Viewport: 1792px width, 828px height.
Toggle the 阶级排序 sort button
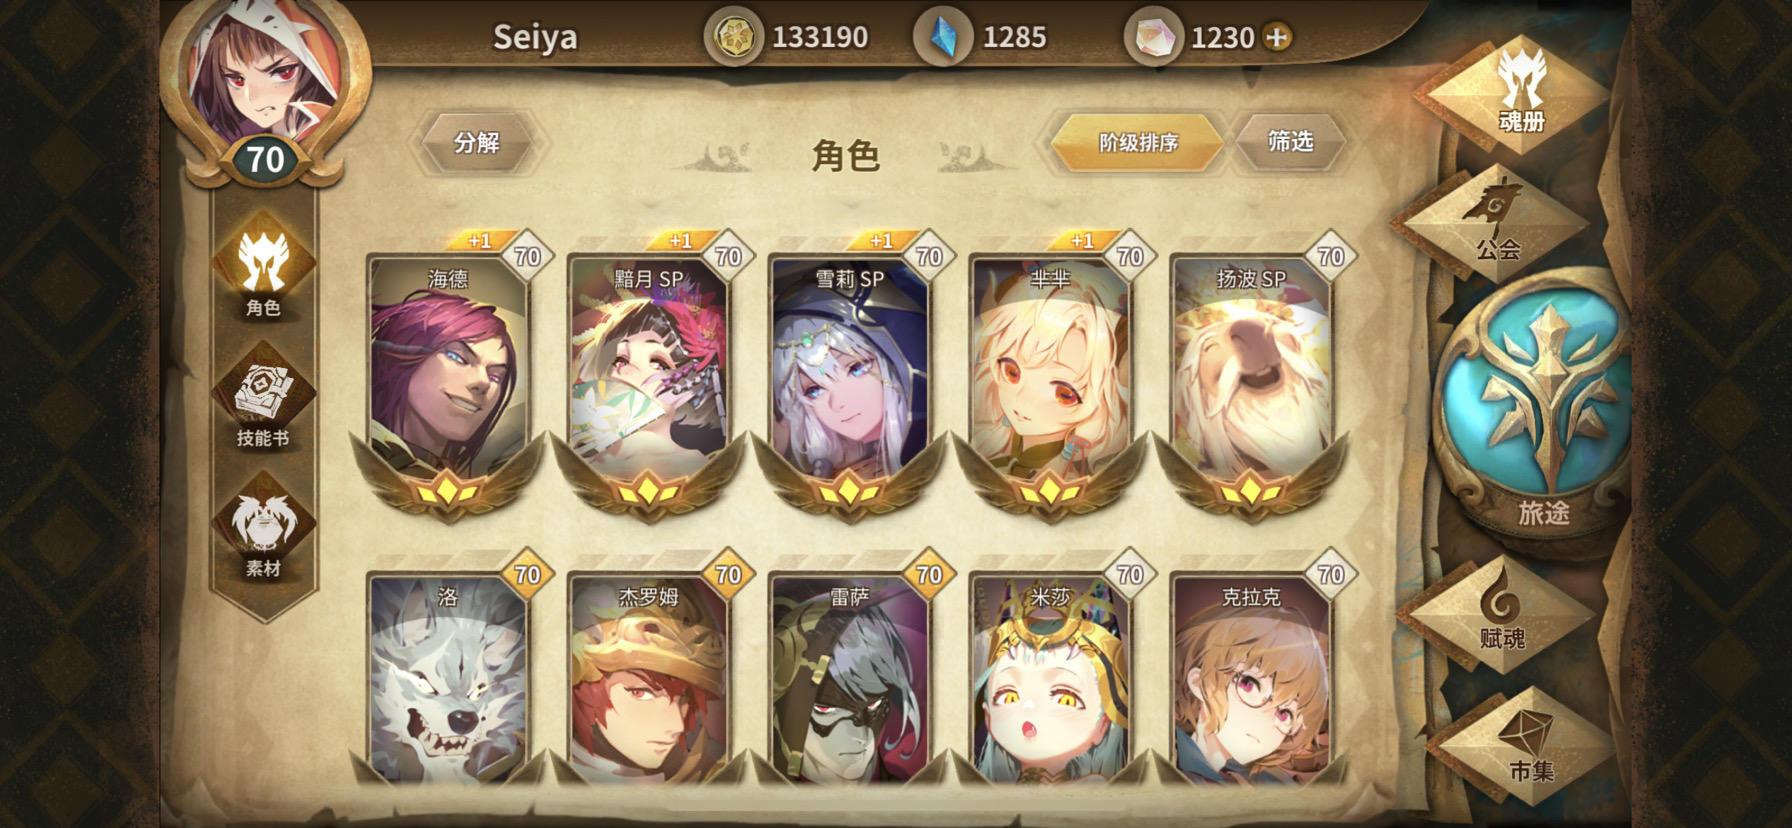click(1138, 142)
